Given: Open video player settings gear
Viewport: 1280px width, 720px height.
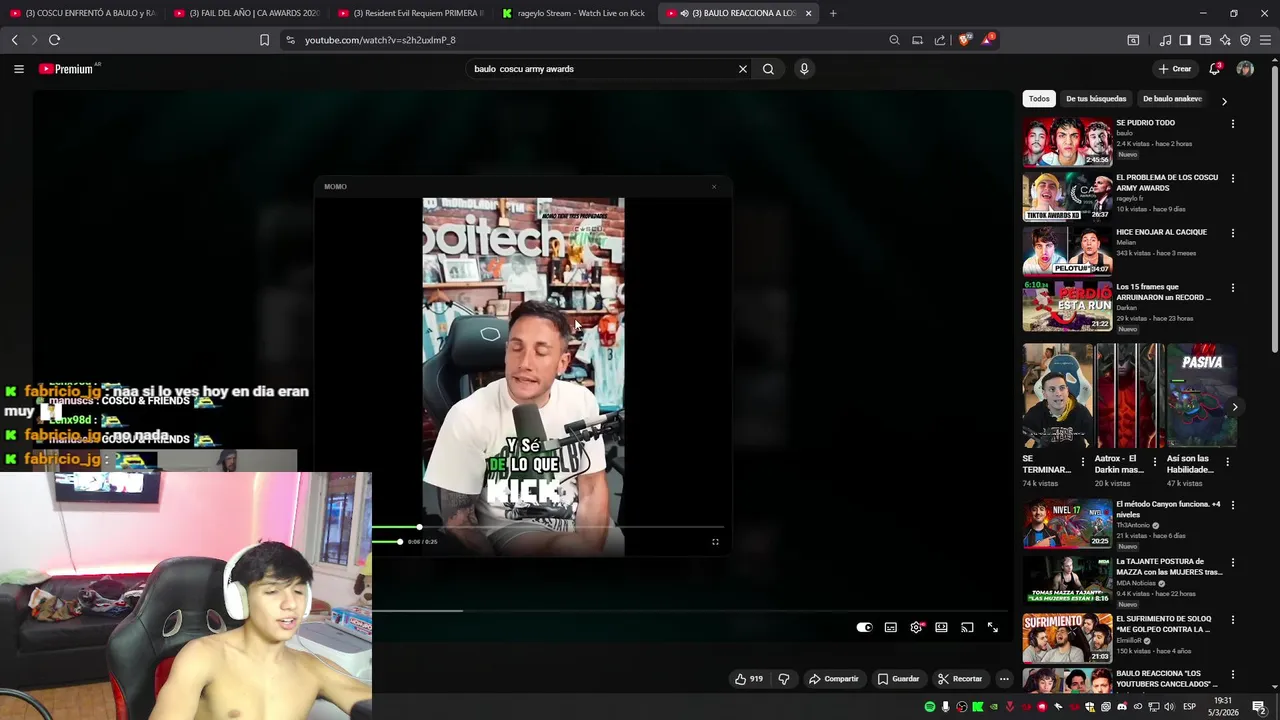Looking at the screenshot, I should [x=916, y=627].
